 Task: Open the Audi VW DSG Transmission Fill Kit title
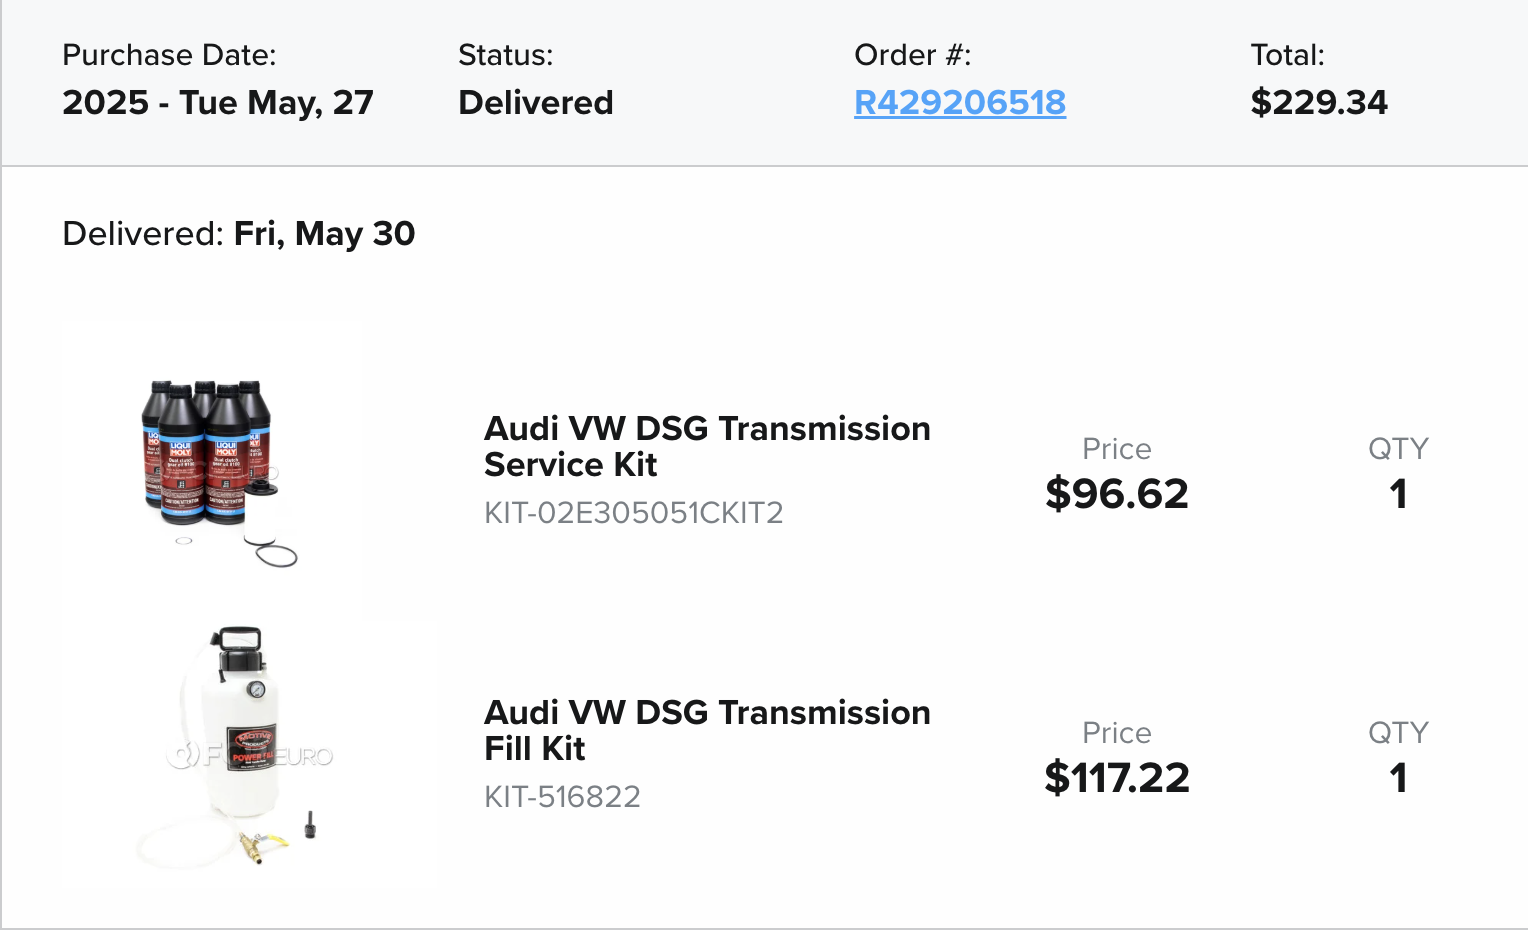coord(706,730)
